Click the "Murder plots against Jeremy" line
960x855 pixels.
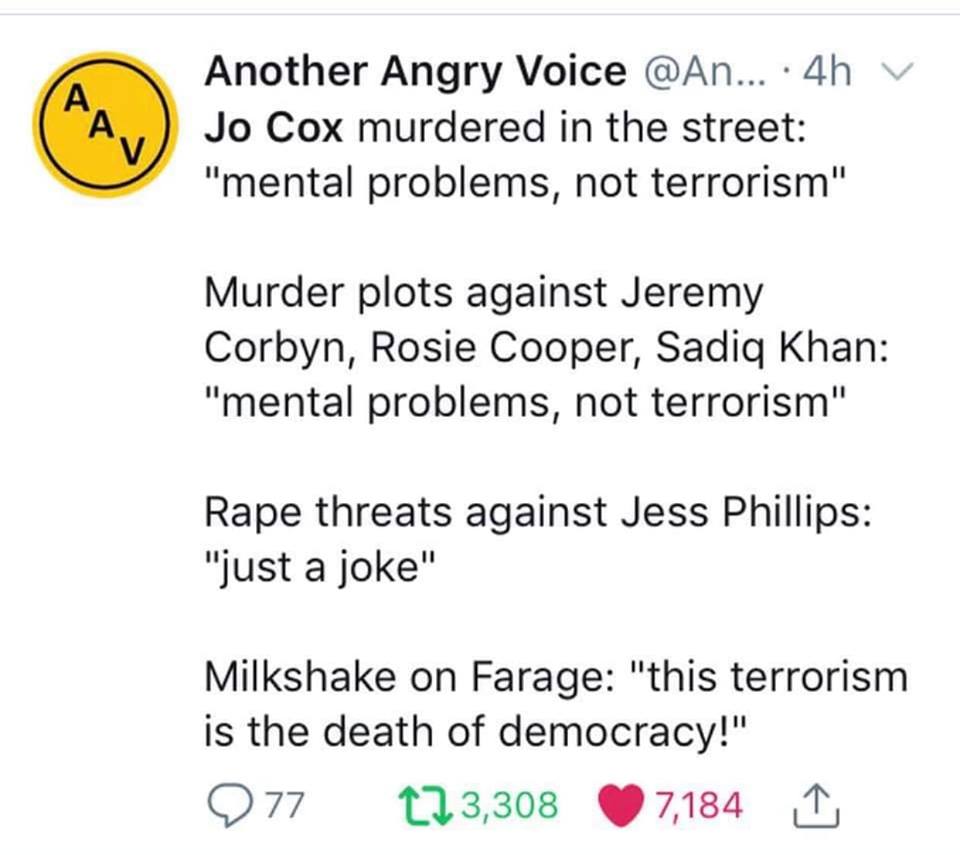pyautogui.click(x=483, y=292)
